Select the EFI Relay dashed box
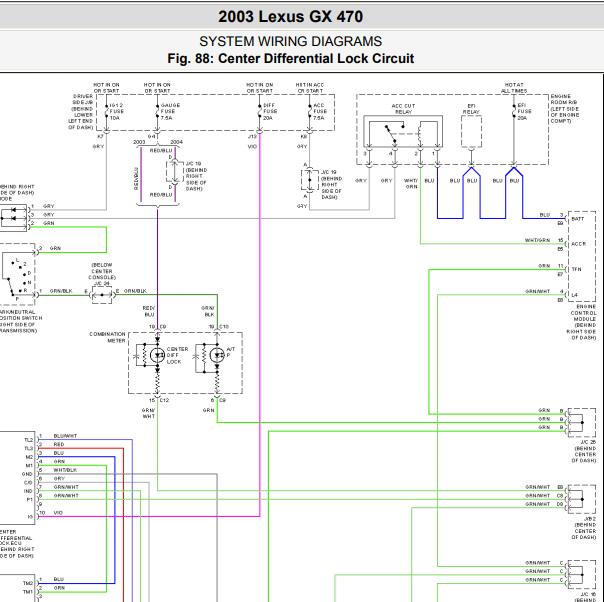The width and height of the screenshot is (604, 602). tap(471, 132)
